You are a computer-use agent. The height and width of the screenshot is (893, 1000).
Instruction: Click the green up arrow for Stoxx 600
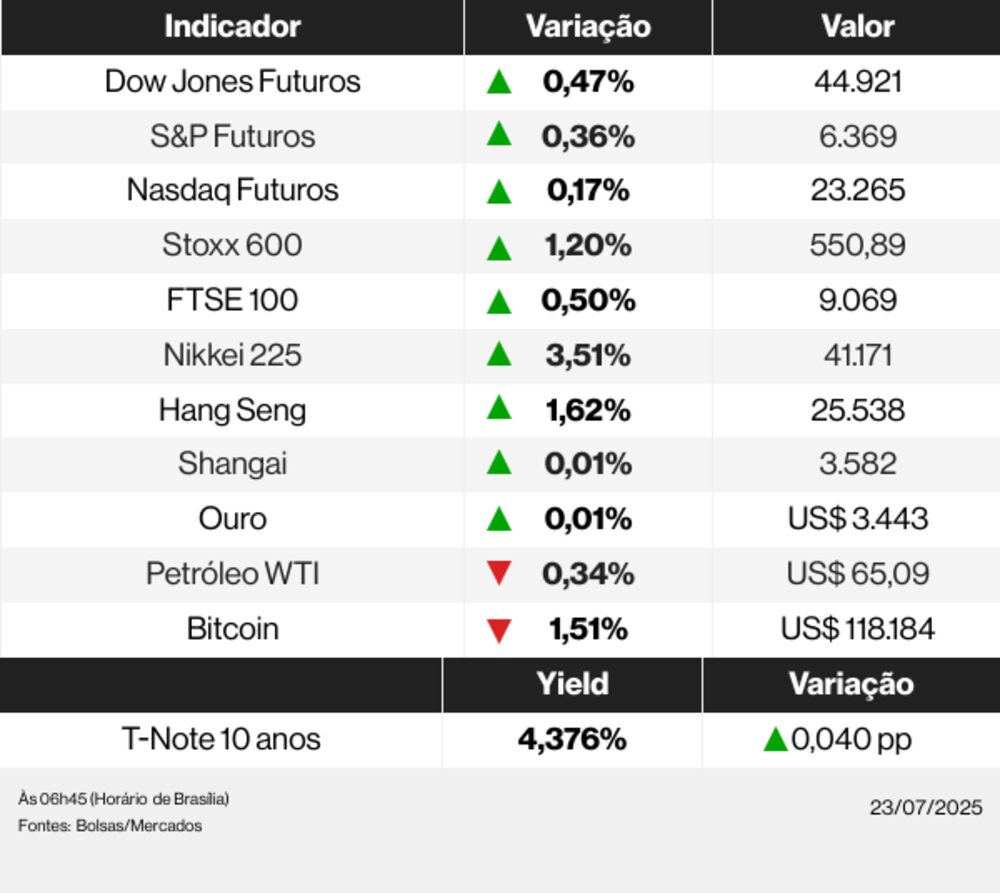click(x=499, y=246)
